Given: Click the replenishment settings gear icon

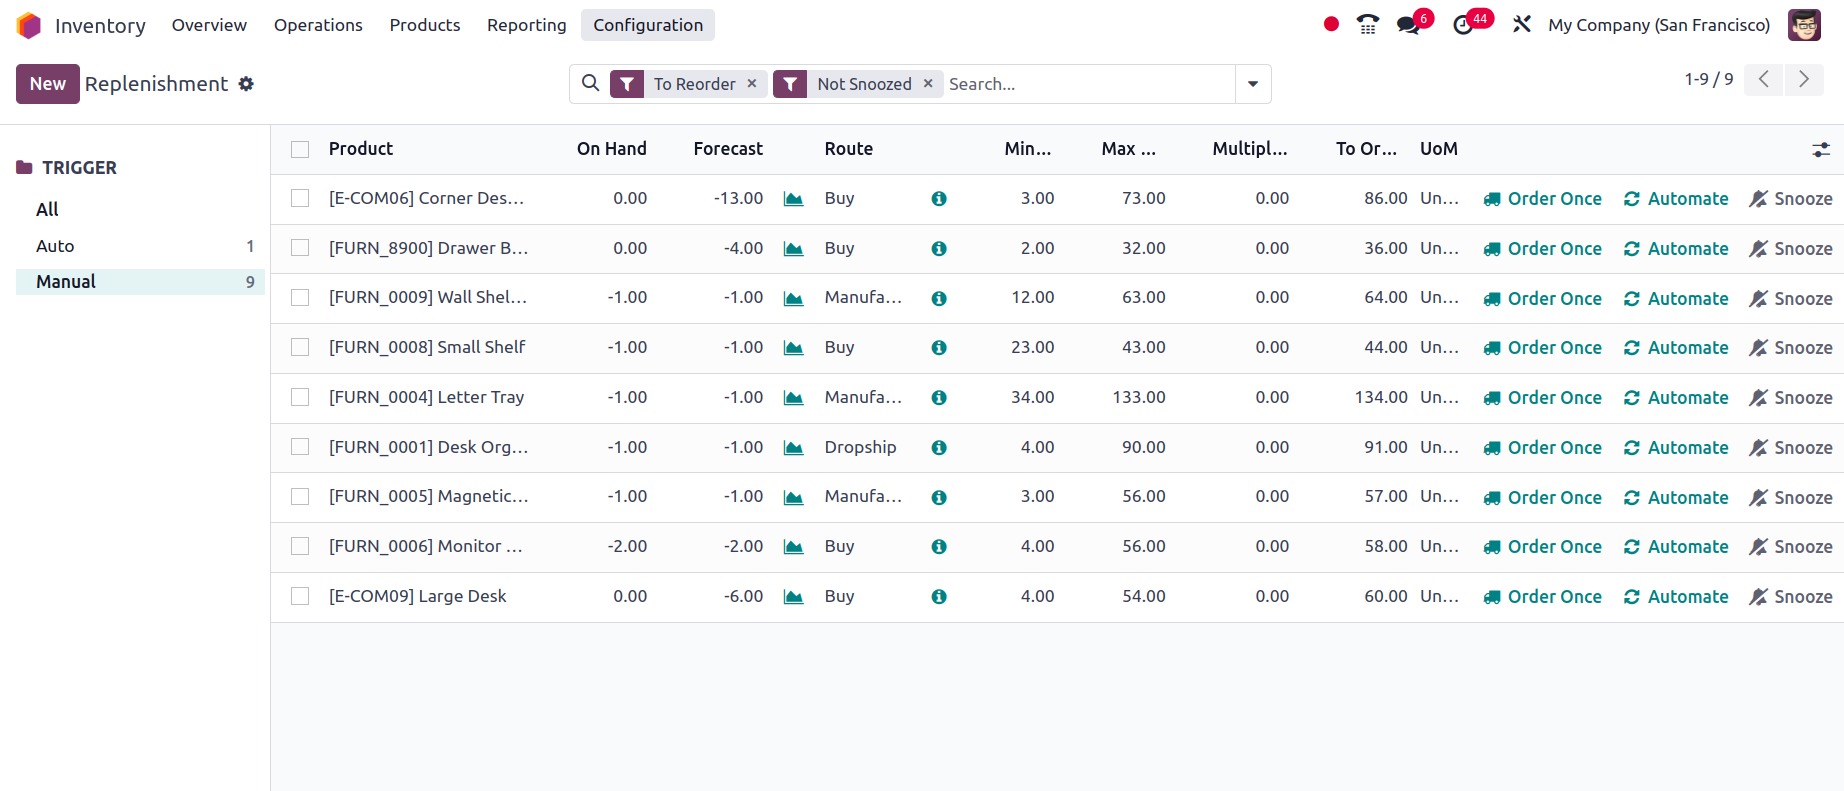Looking at the screenshot, I should click(x=246, y=84).
